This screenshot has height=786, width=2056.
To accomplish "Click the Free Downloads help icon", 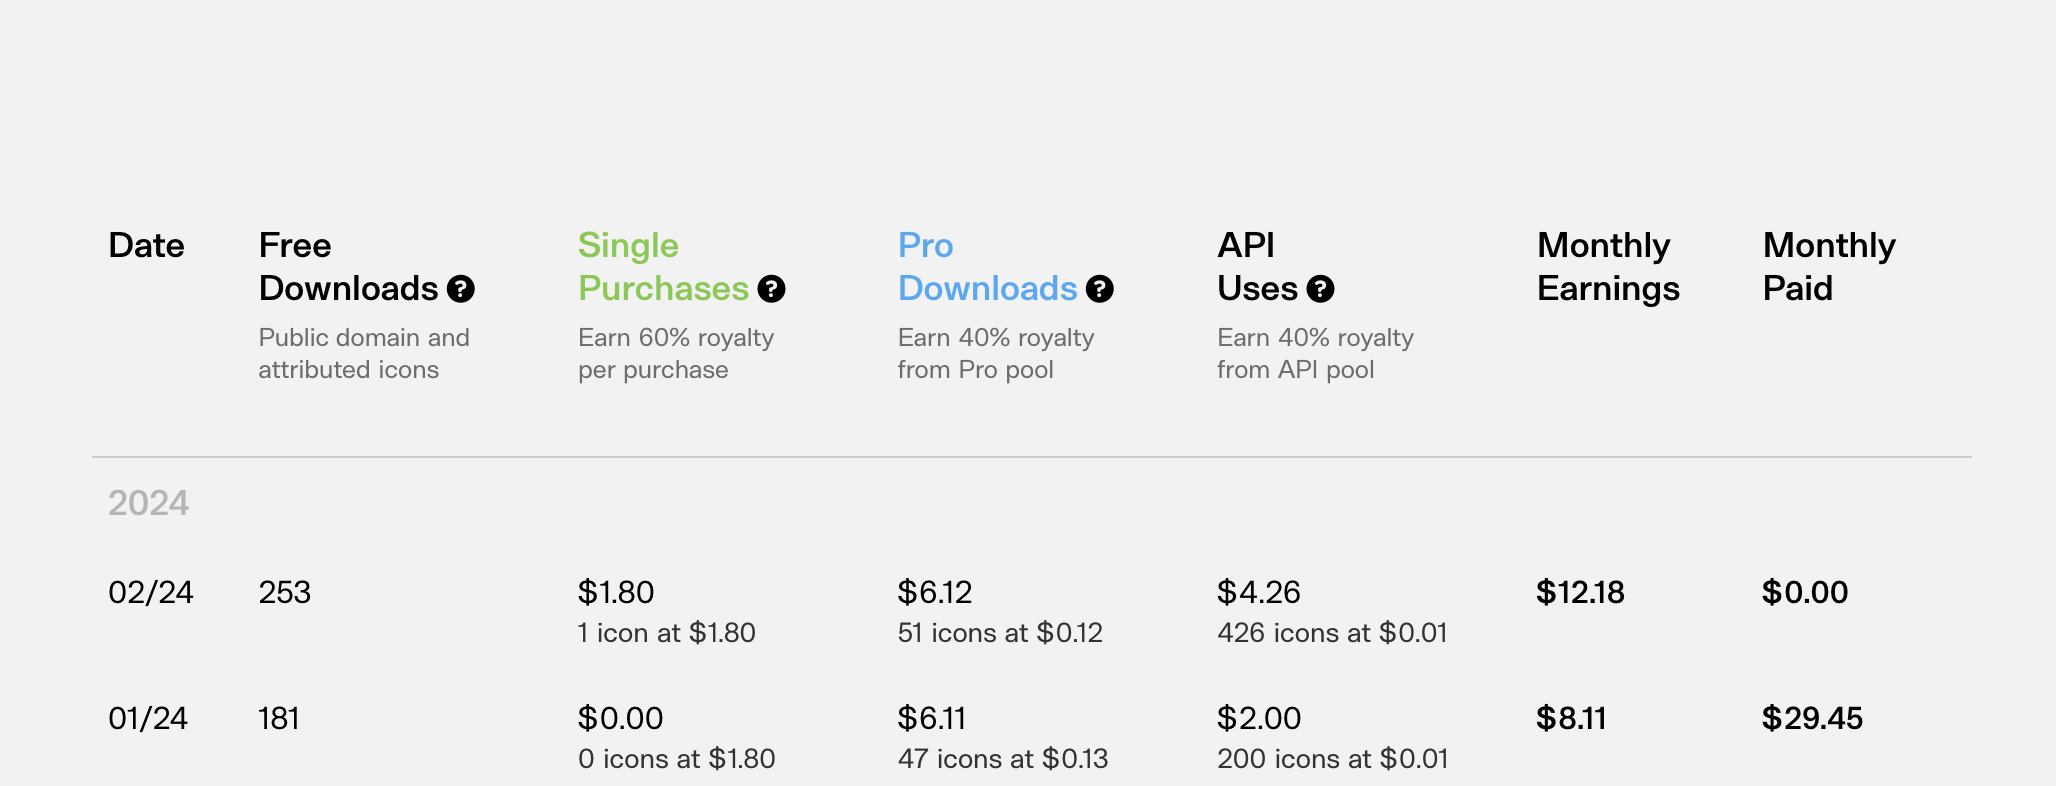I will pos(461,289).
